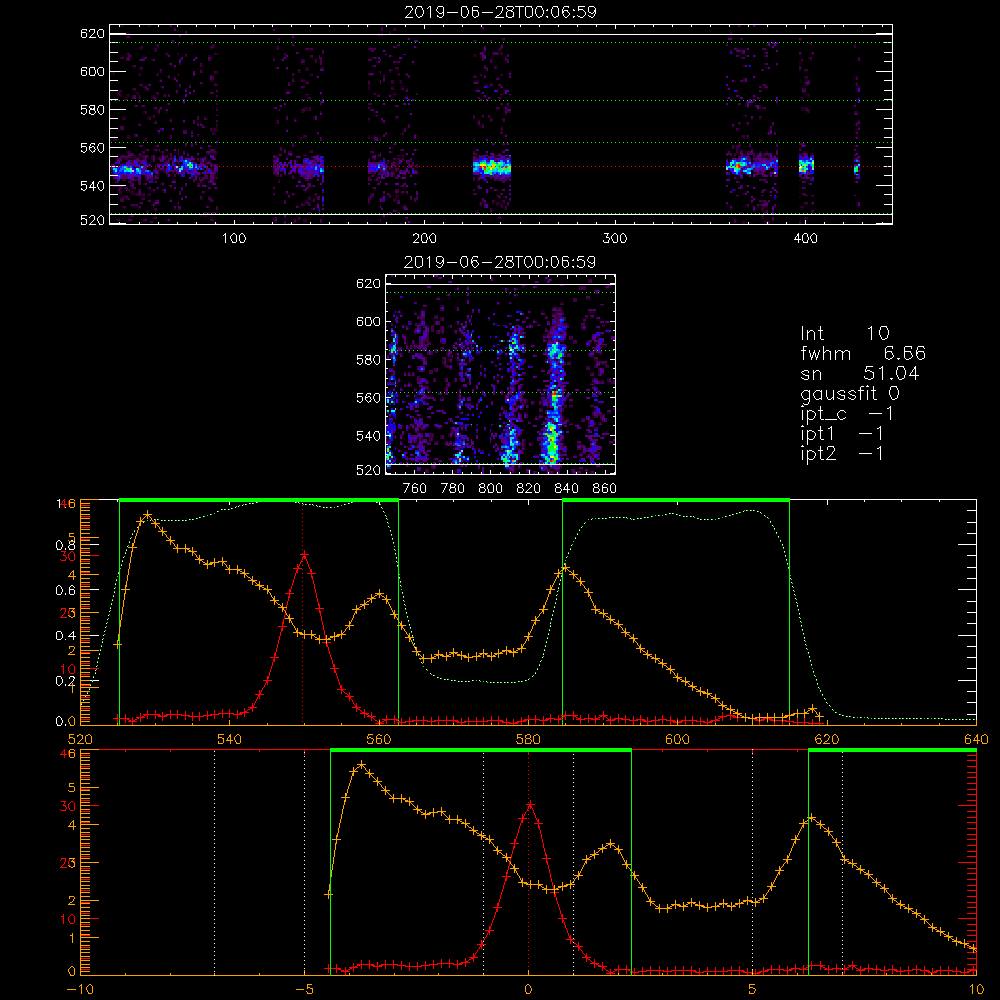The height and width of the screenshot is (1000, 1000).
Task: Click the 0.8 label on the profile plot y-axis
Action: click(x=65, y=545)
